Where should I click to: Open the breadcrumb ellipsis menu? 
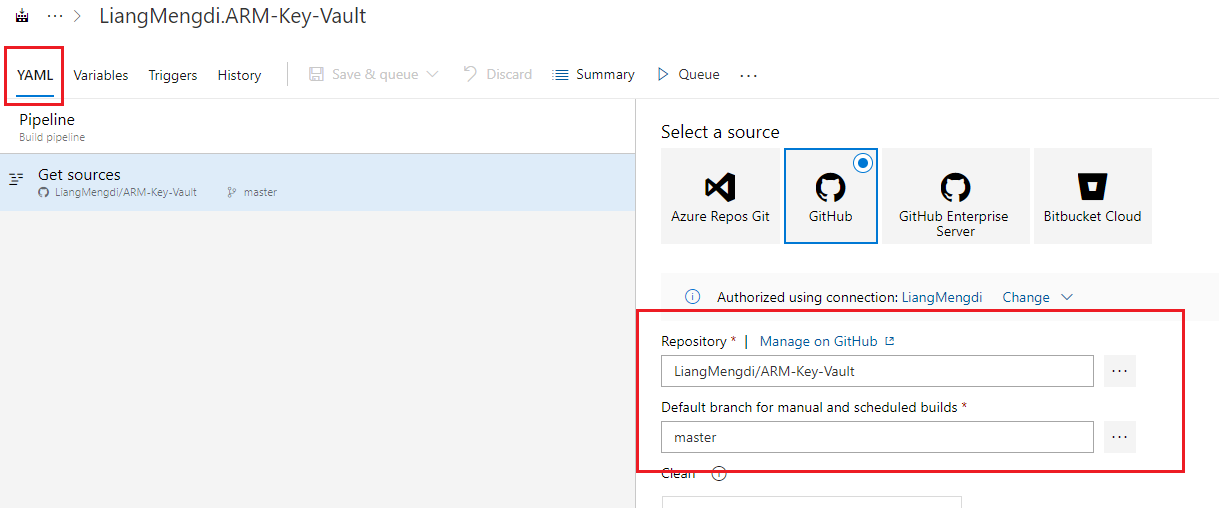pos(55,17)
